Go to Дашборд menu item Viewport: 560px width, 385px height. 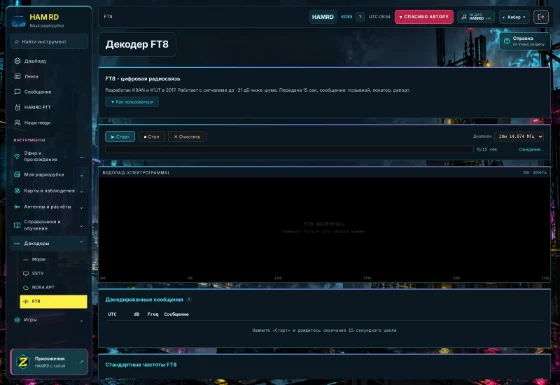click(x=49, y=61)
